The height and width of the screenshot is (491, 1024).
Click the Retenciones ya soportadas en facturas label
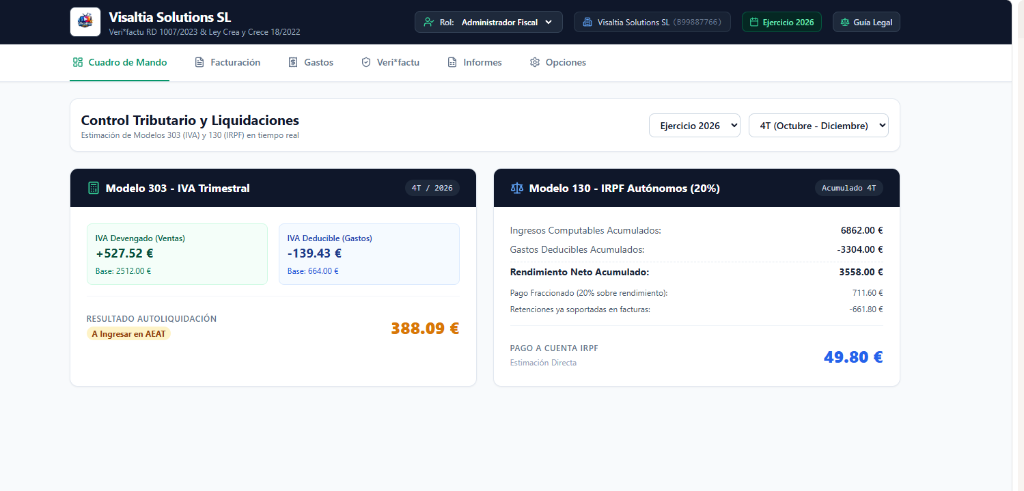580,309
